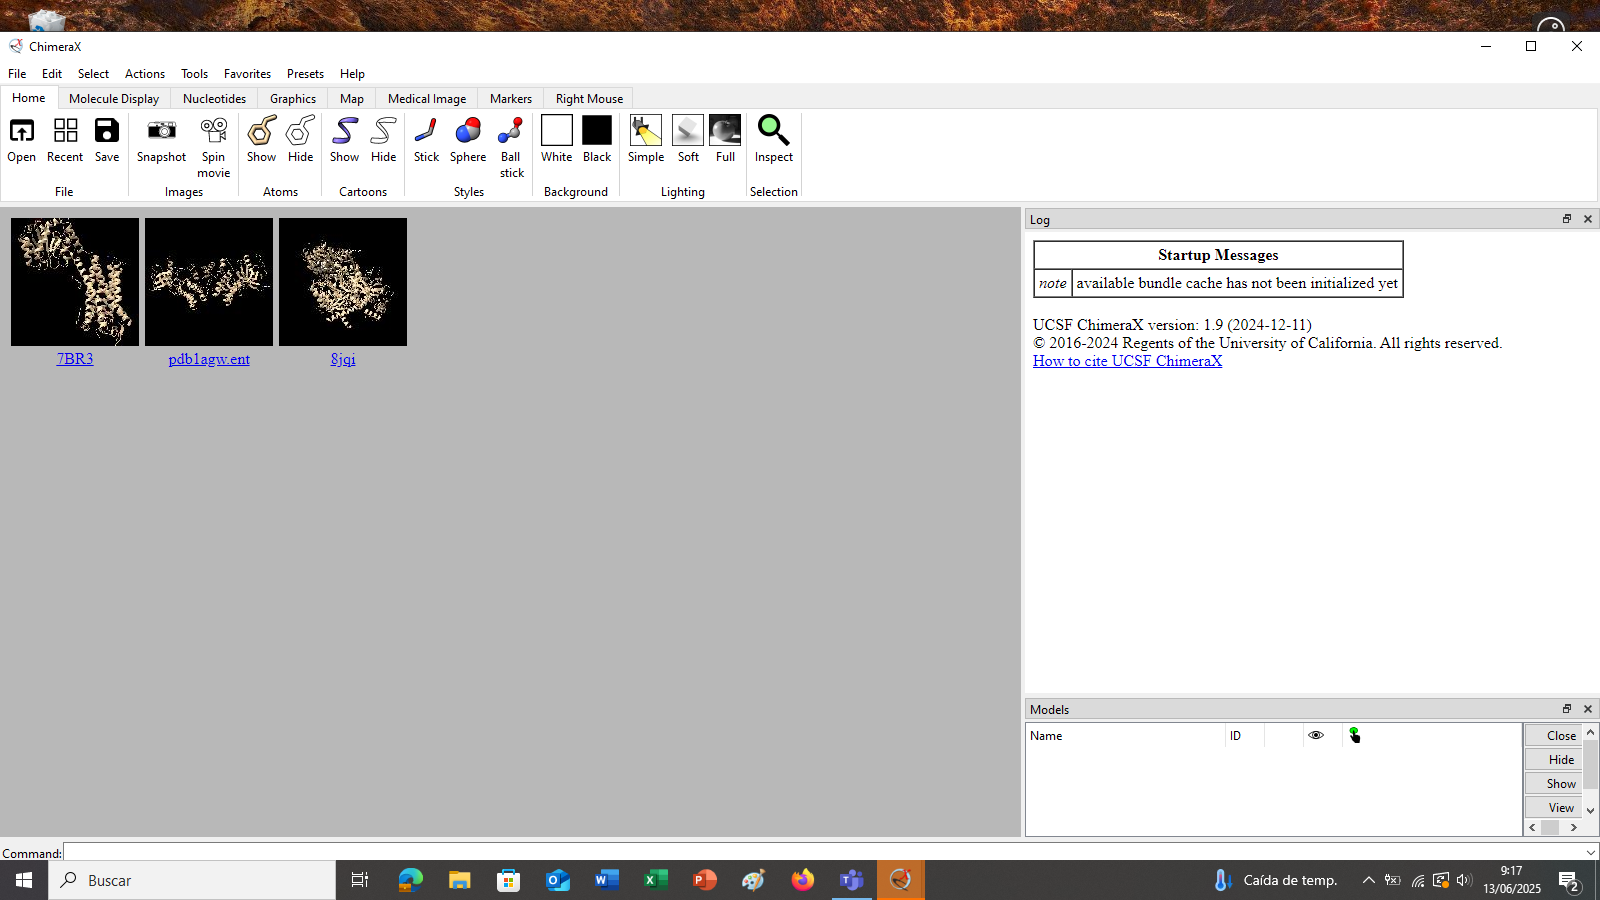Open How to cite UCSF ChimeraX link
The width and height of the screenshot is (1600, 900).
coord(1127,361)
